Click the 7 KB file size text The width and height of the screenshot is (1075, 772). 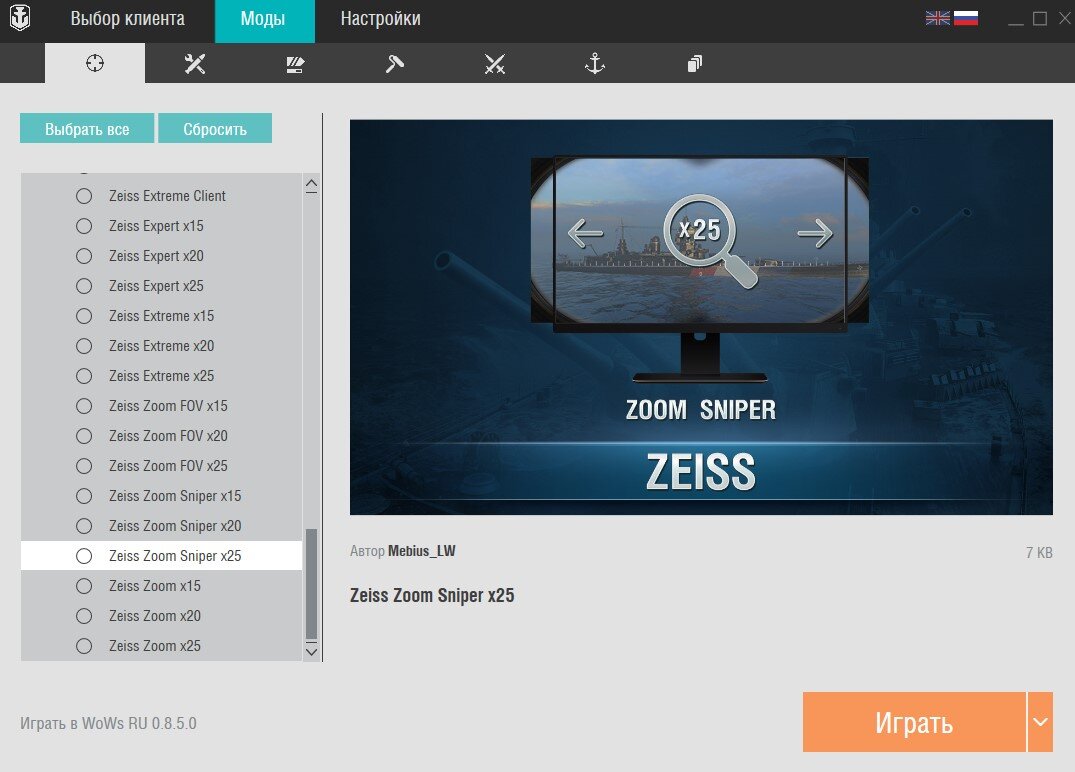[x=1039, y=553]
